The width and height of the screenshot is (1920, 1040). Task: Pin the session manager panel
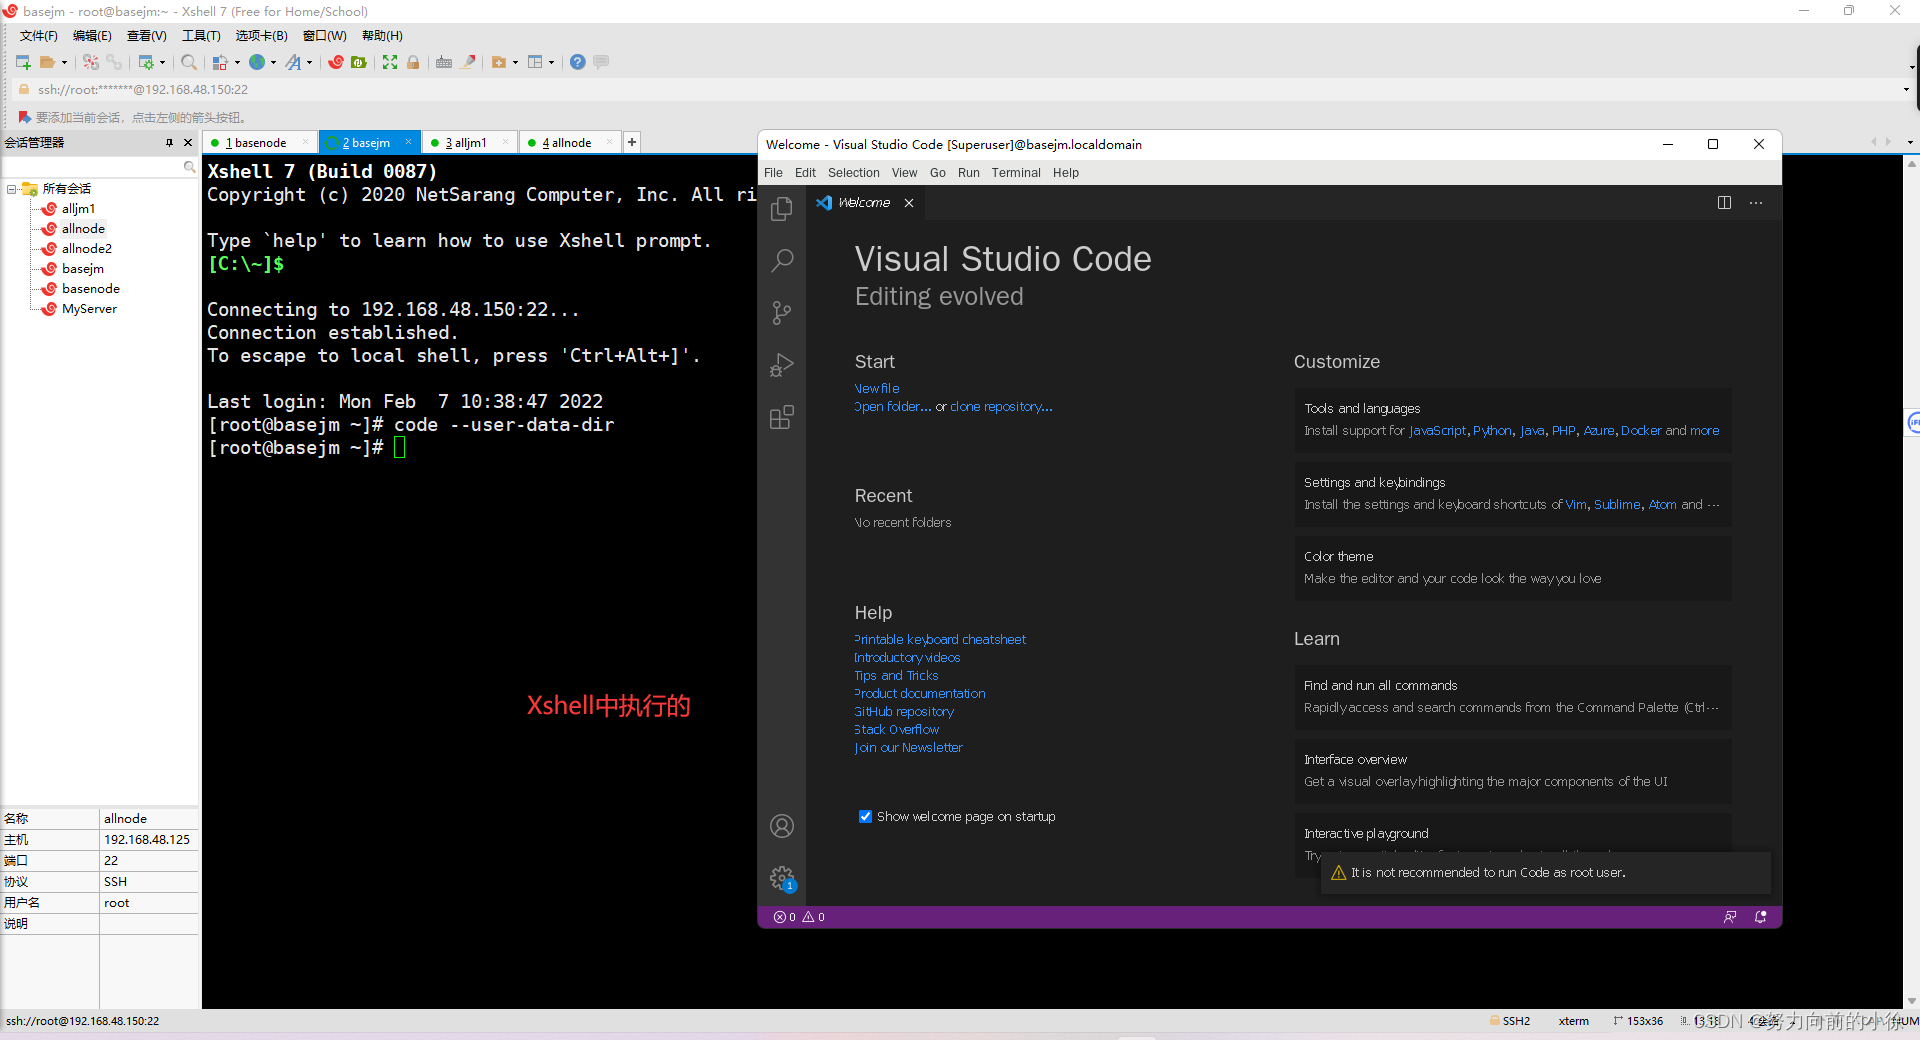click(x=169, y=143)
